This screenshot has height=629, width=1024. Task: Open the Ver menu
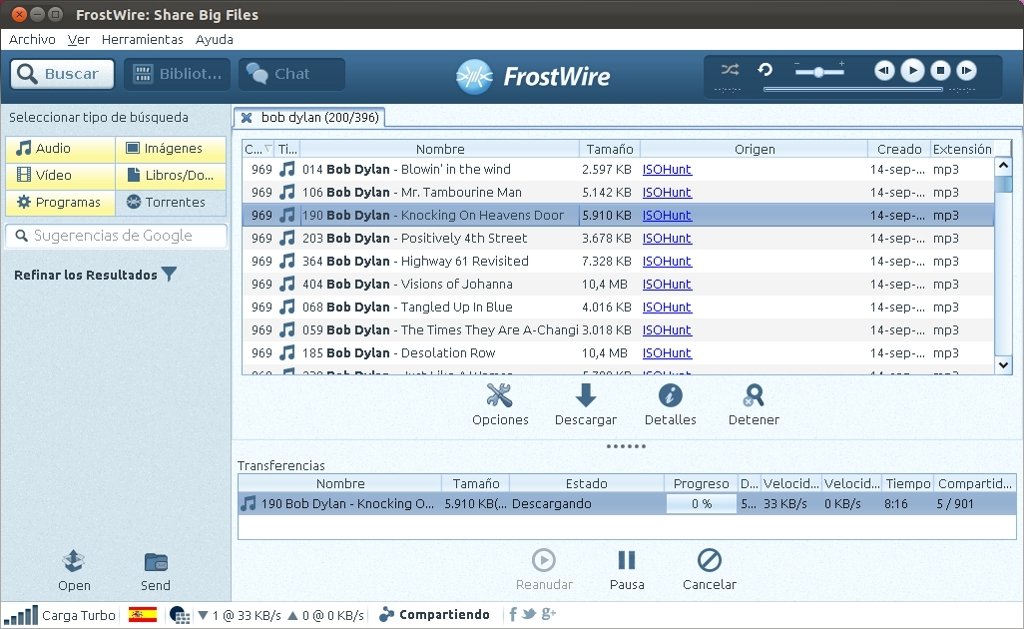pos(78,39)
